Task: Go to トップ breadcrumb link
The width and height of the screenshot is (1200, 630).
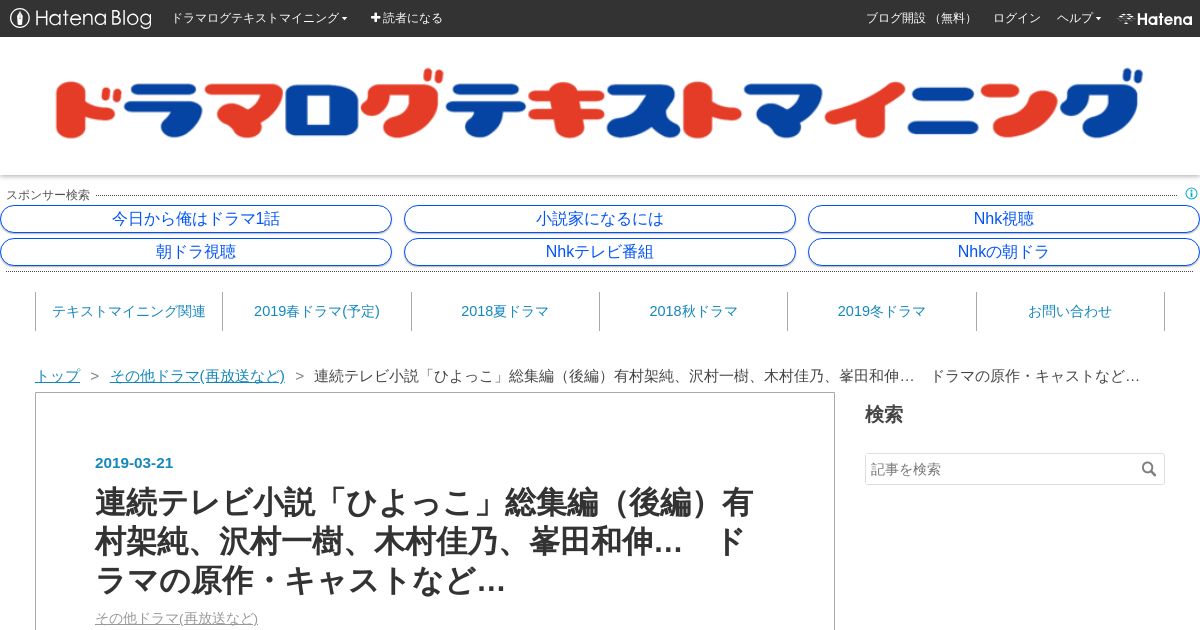Action: (x=57, y=376)
